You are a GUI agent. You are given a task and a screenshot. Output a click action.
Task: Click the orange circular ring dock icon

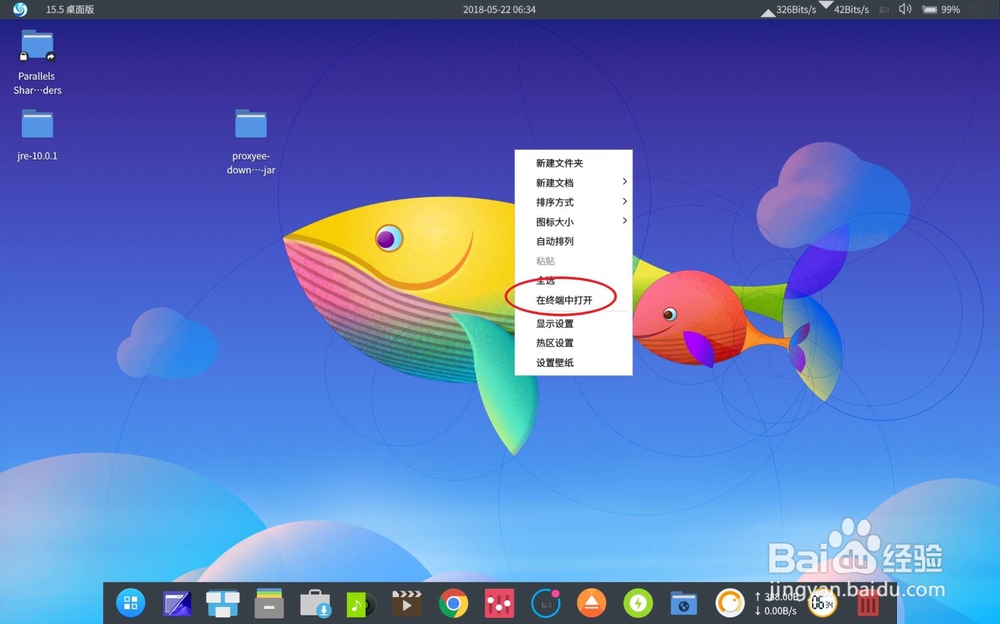(x=730, y=603)
